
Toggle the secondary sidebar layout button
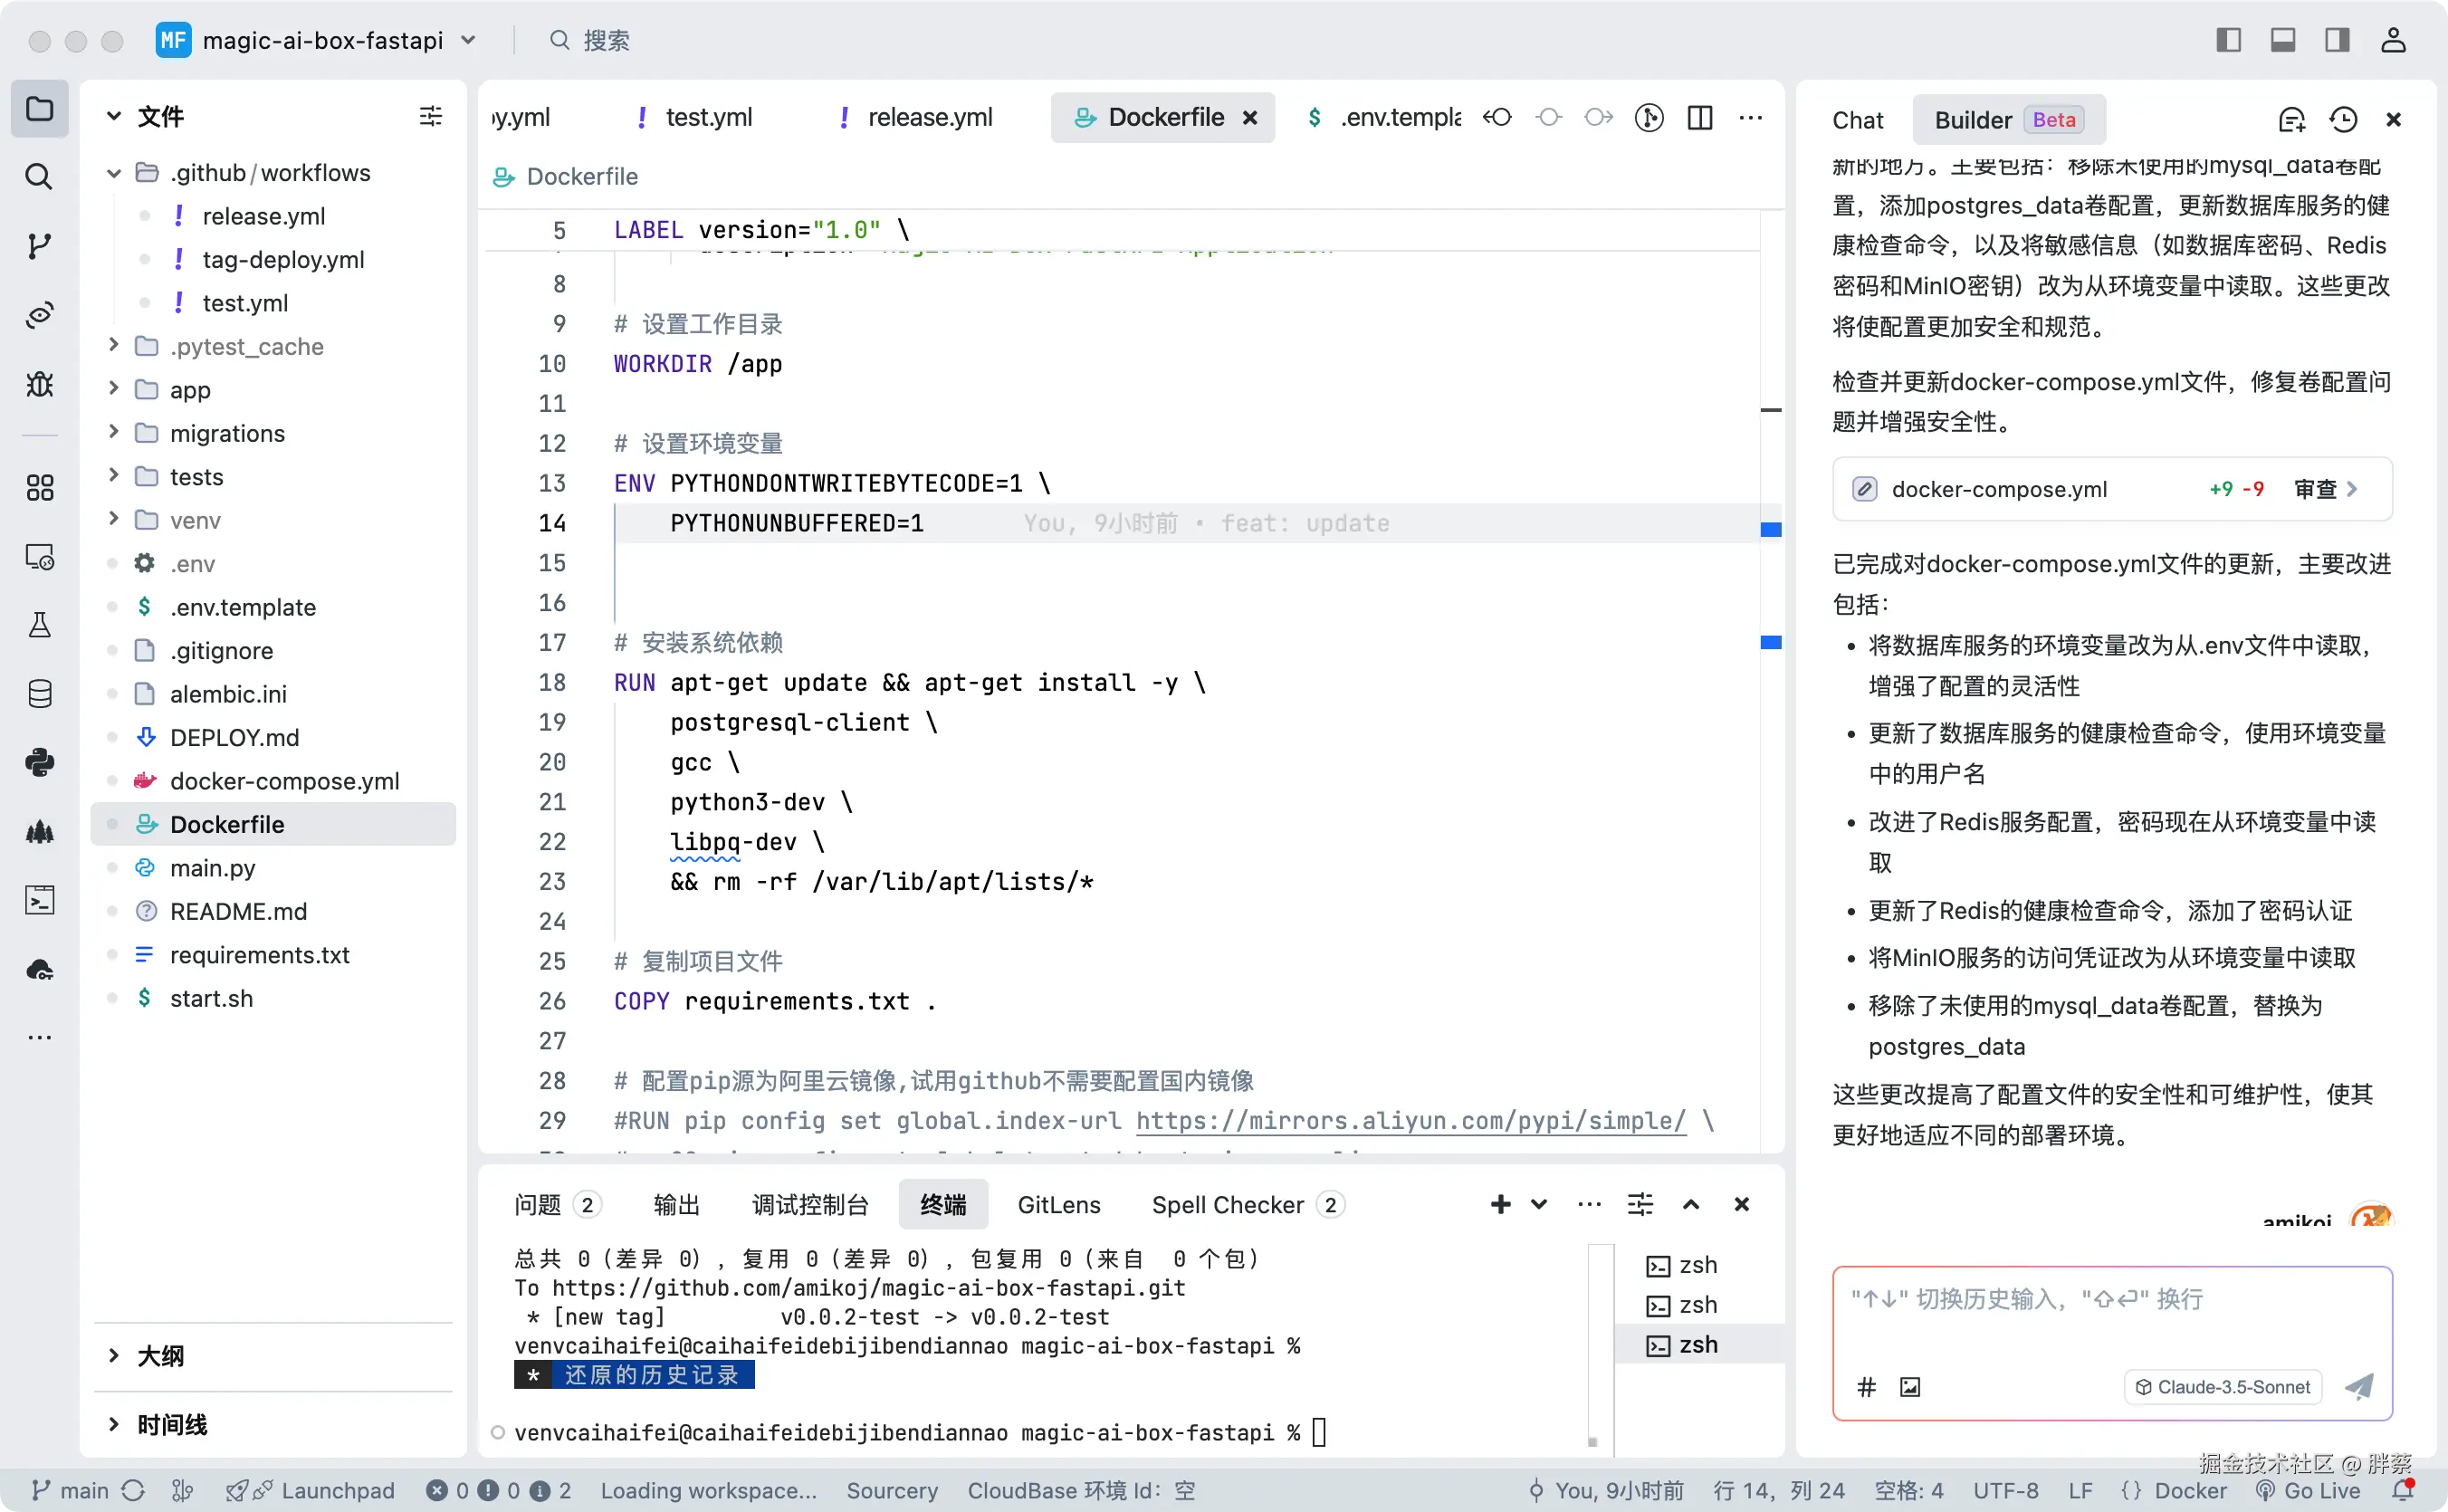[2337, 40]
